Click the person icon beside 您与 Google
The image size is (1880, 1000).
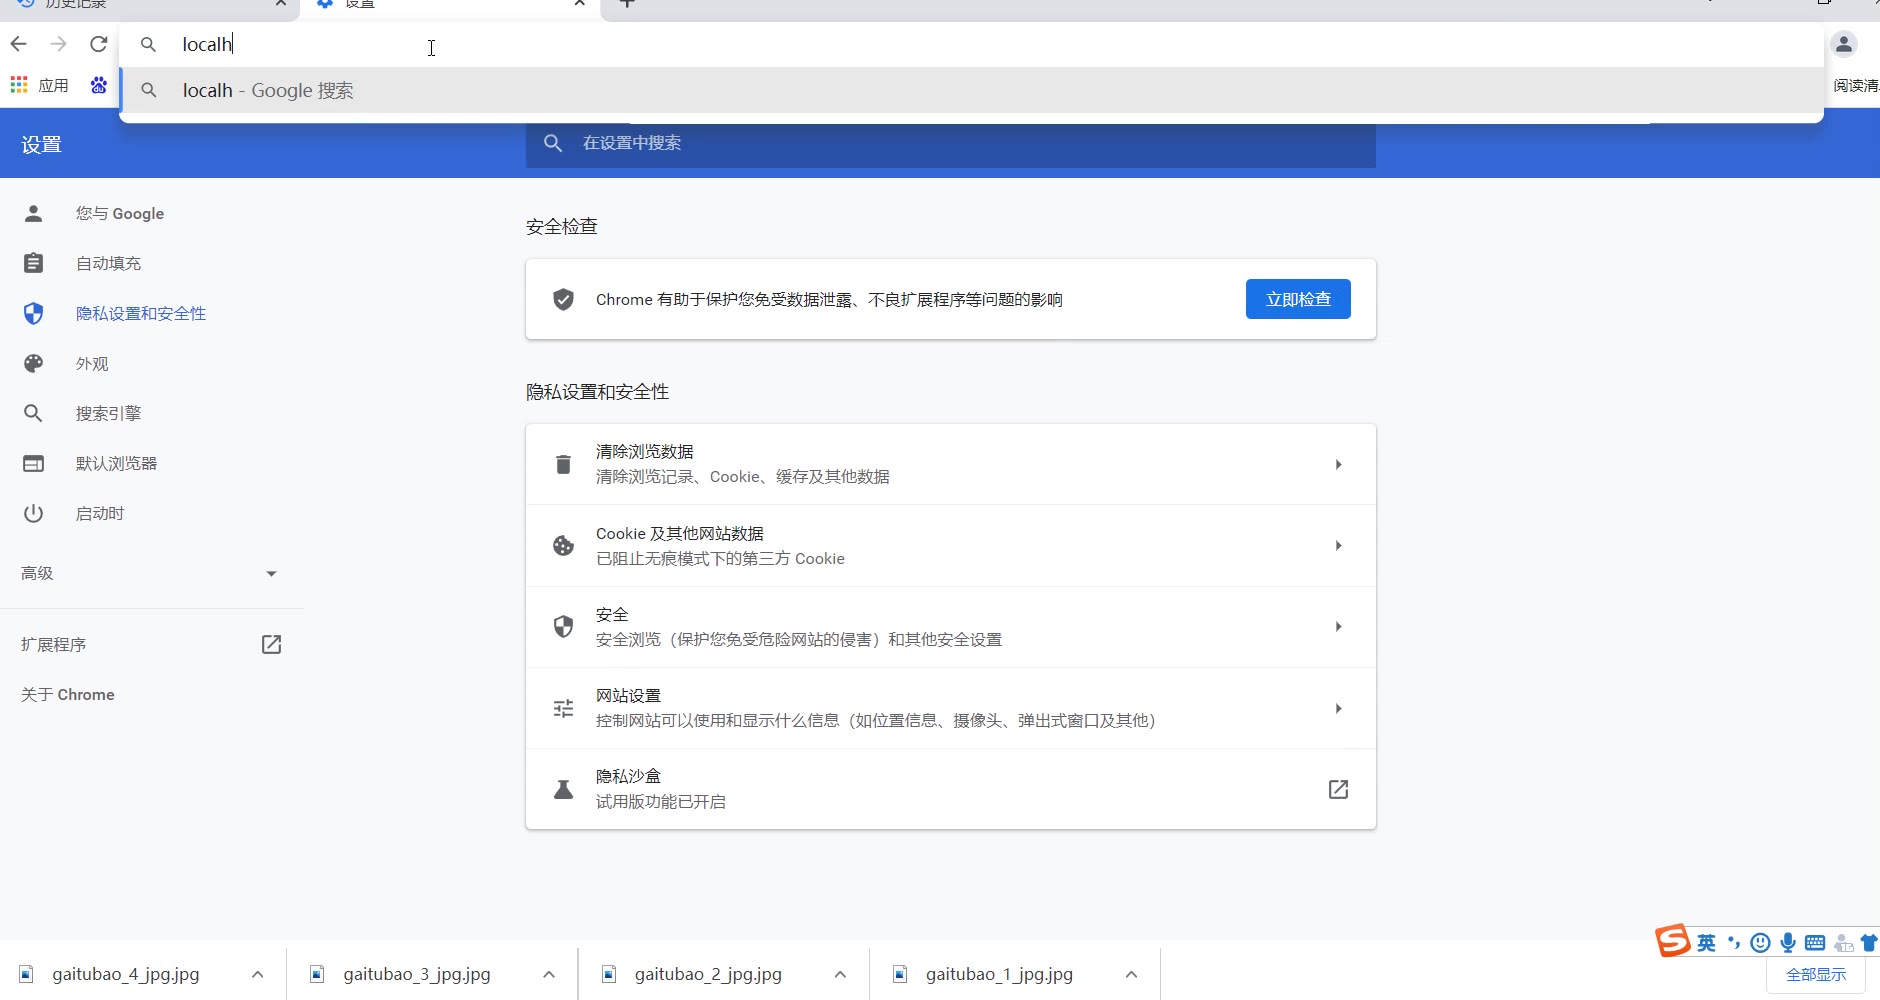(x=33, y=213)
